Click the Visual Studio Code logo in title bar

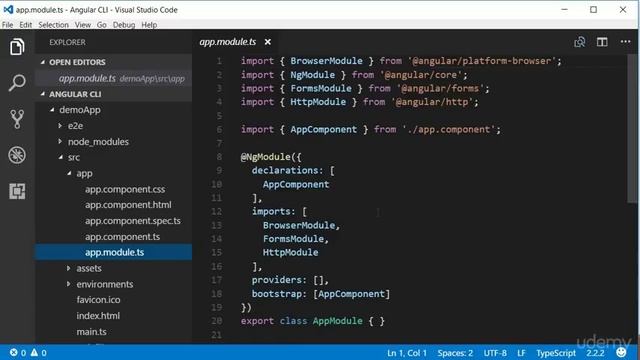8,9
